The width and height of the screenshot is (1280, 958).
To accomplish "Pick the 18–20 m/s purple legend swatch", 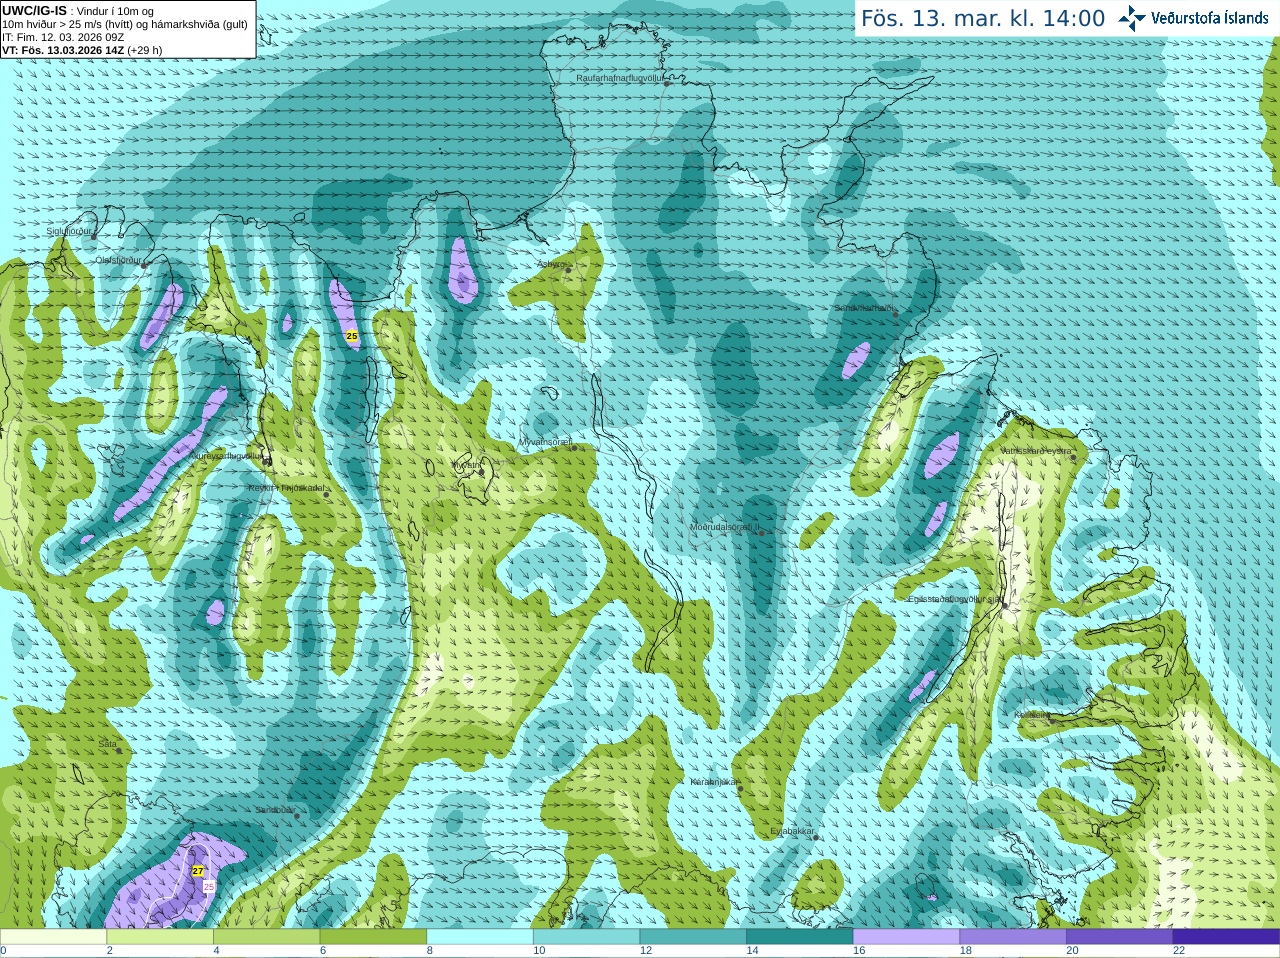I will click(1013, 937).
